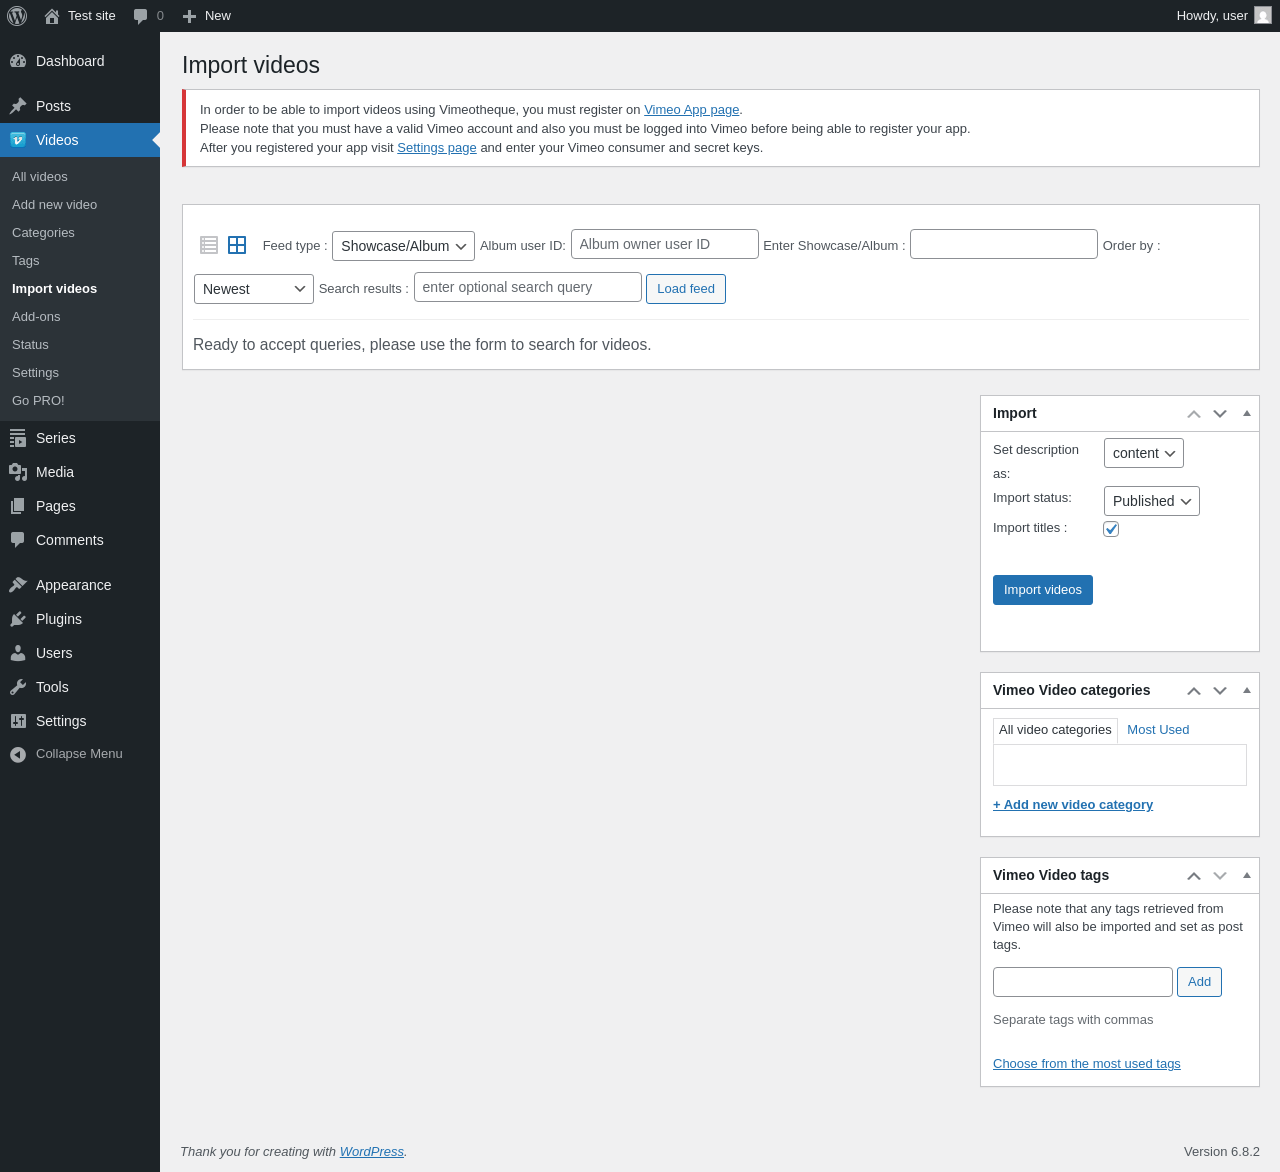Click the blue Import videos button
The width and height of the screenshot is (1280, 1172).
[1043, 590]
